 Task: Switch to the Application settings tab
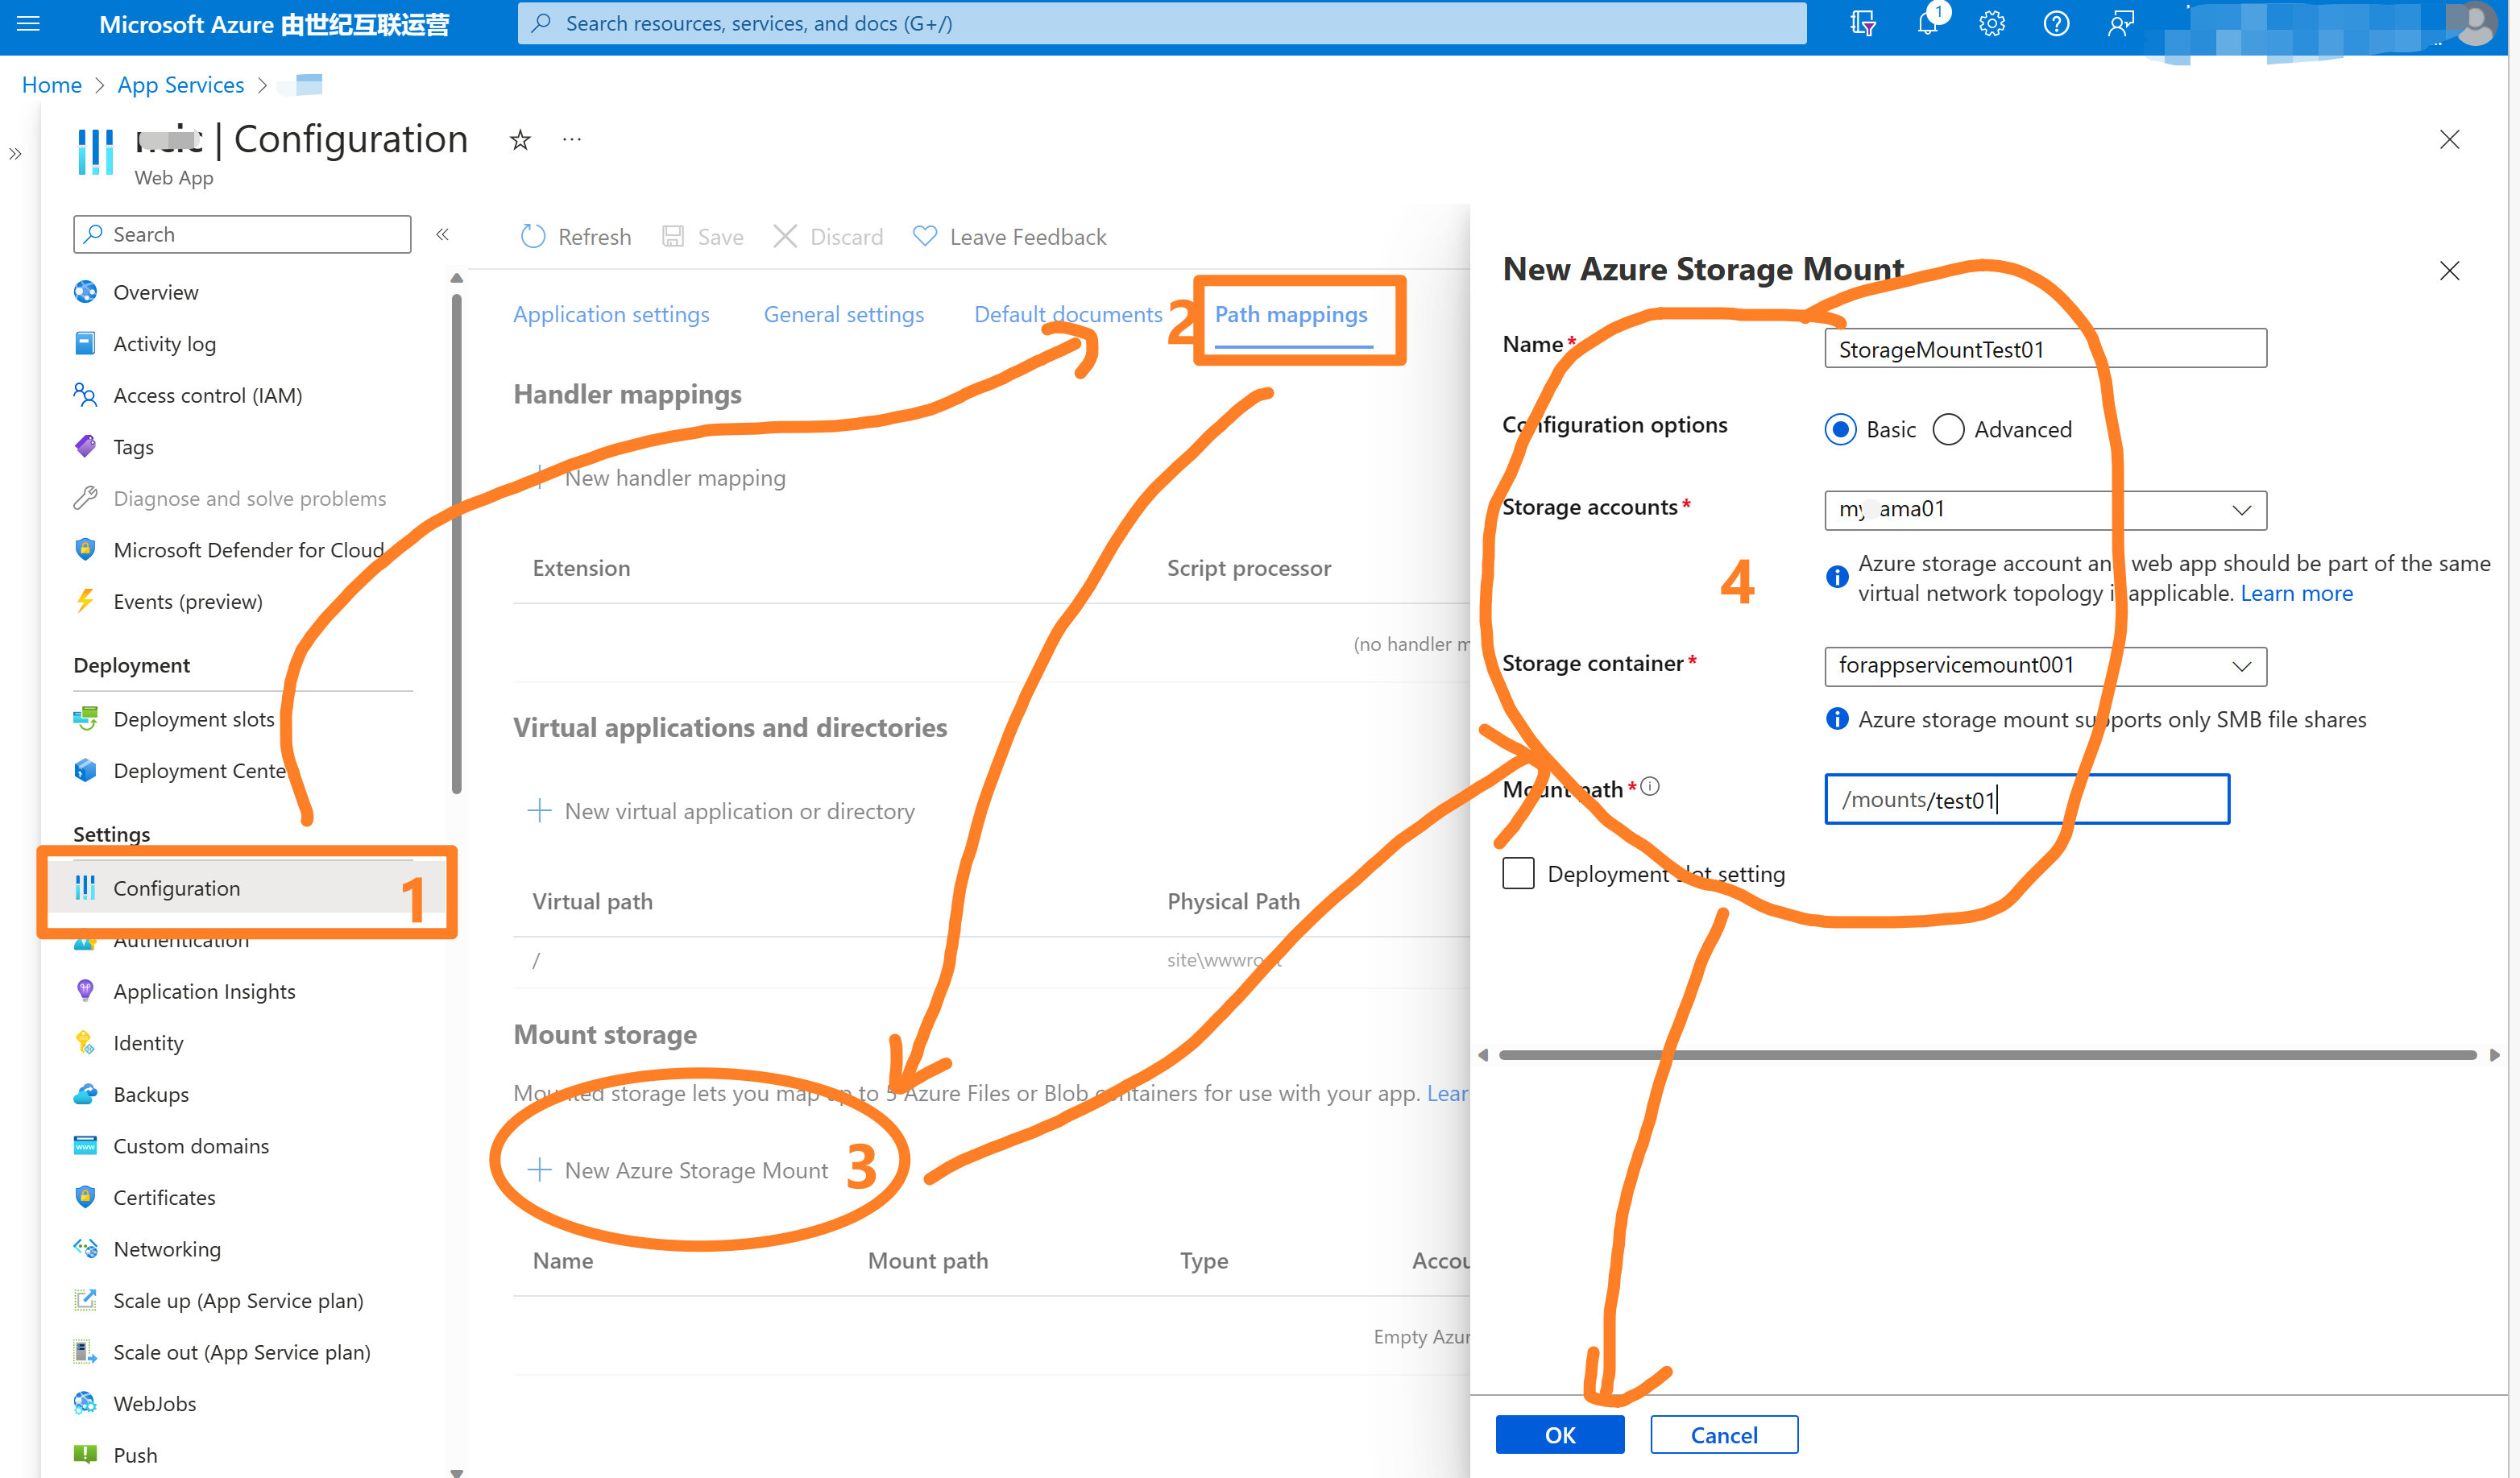tap(611, 315)
